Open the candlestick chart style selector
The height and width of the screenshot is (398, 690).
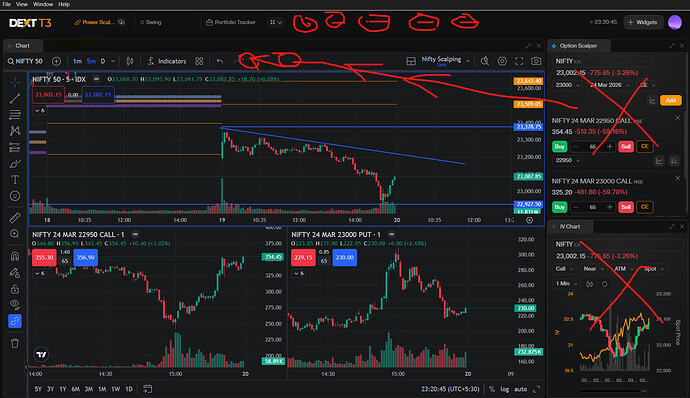point(130,61)
